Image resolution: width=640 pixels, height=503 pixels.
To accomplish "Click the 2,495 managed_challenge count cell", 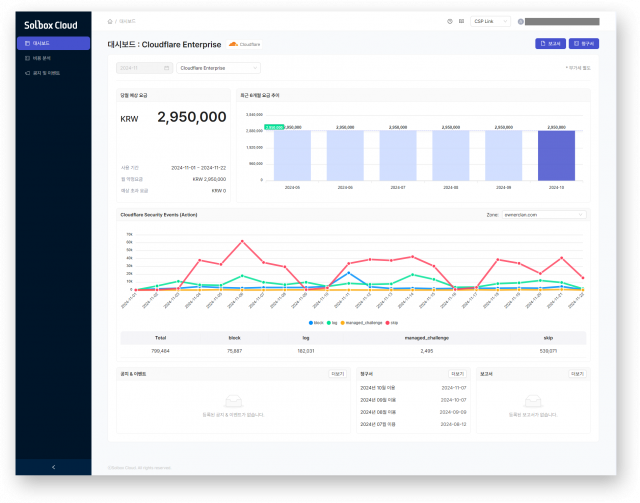I will pyautogui.click(x=427, y=351).
